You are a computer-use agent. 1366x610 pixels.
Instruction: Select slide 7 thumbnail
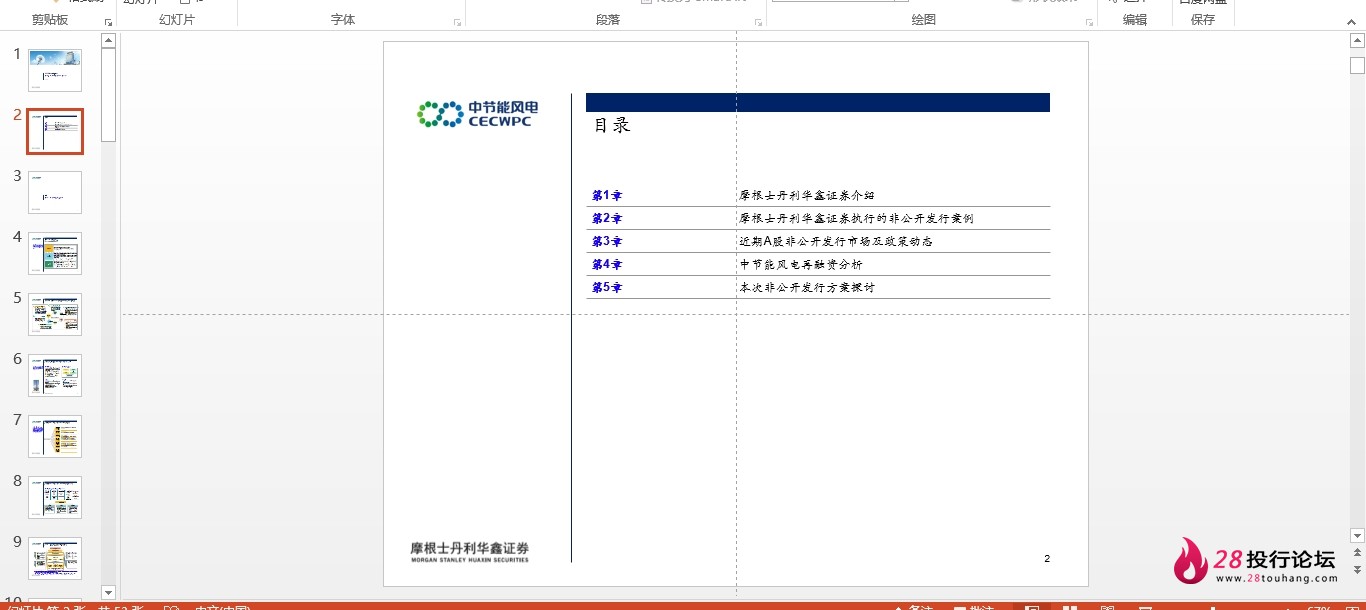55,436
